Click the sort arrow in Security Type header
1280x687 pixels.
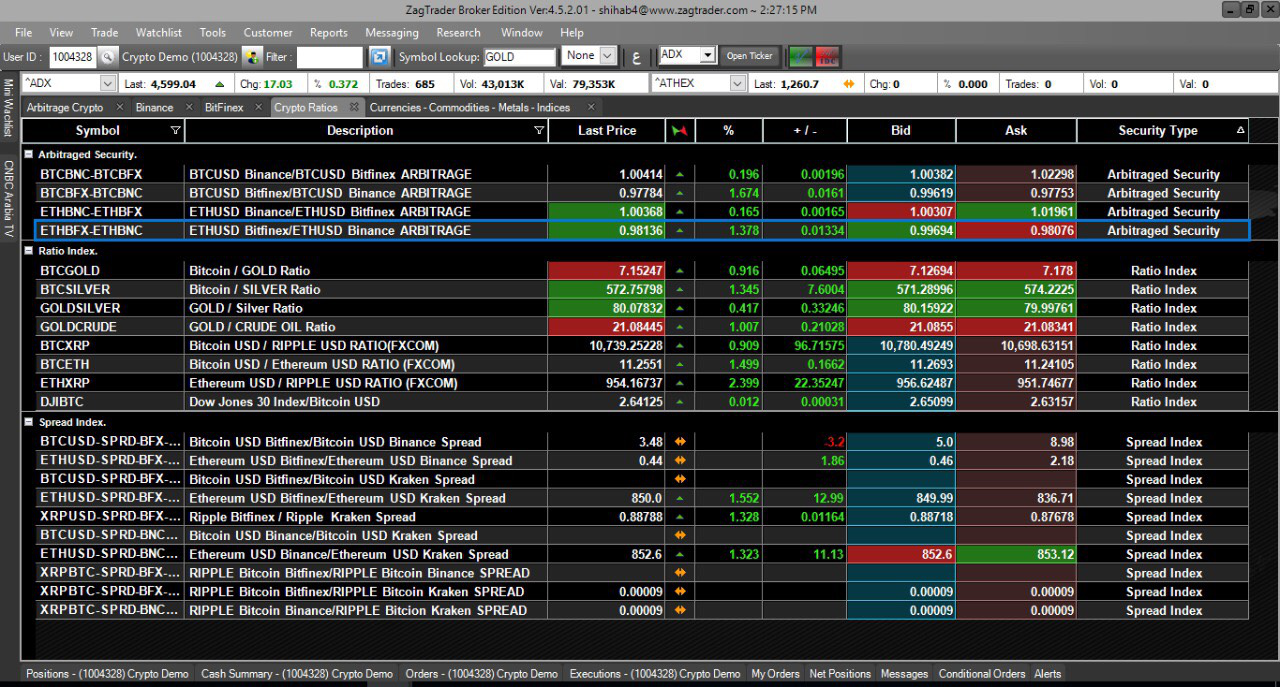1241,131
